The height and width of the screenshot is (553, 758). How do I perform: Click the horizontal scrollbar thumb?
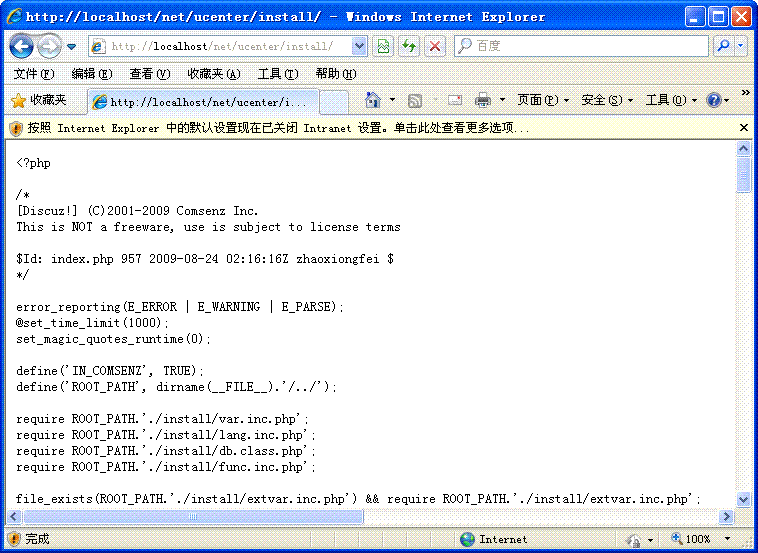tap(193, 517)
